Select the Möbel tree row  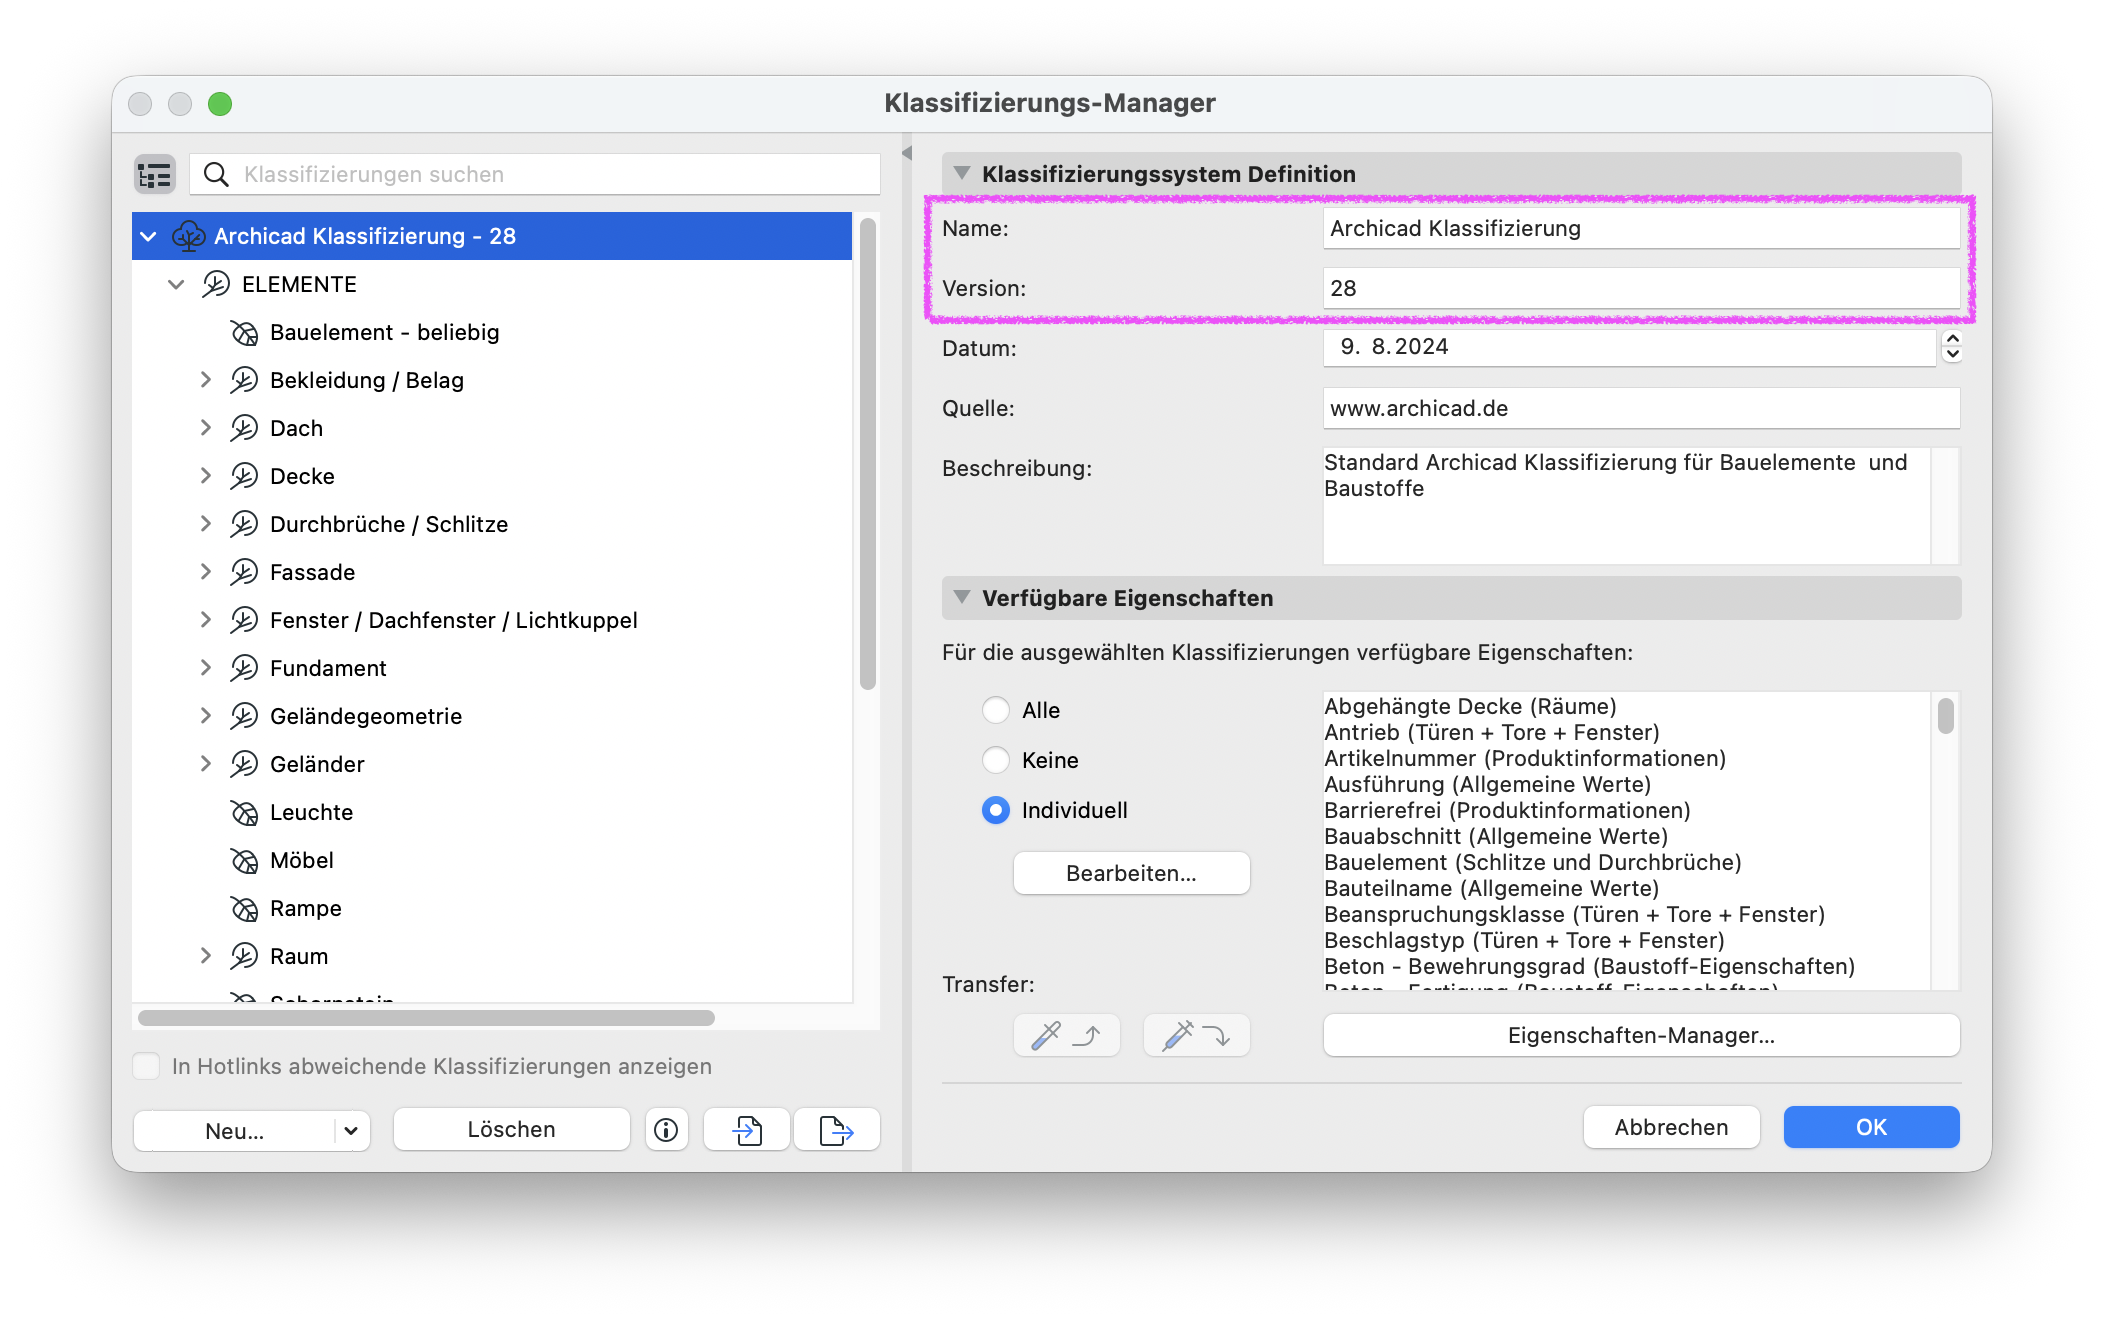[x=492, y=860]
